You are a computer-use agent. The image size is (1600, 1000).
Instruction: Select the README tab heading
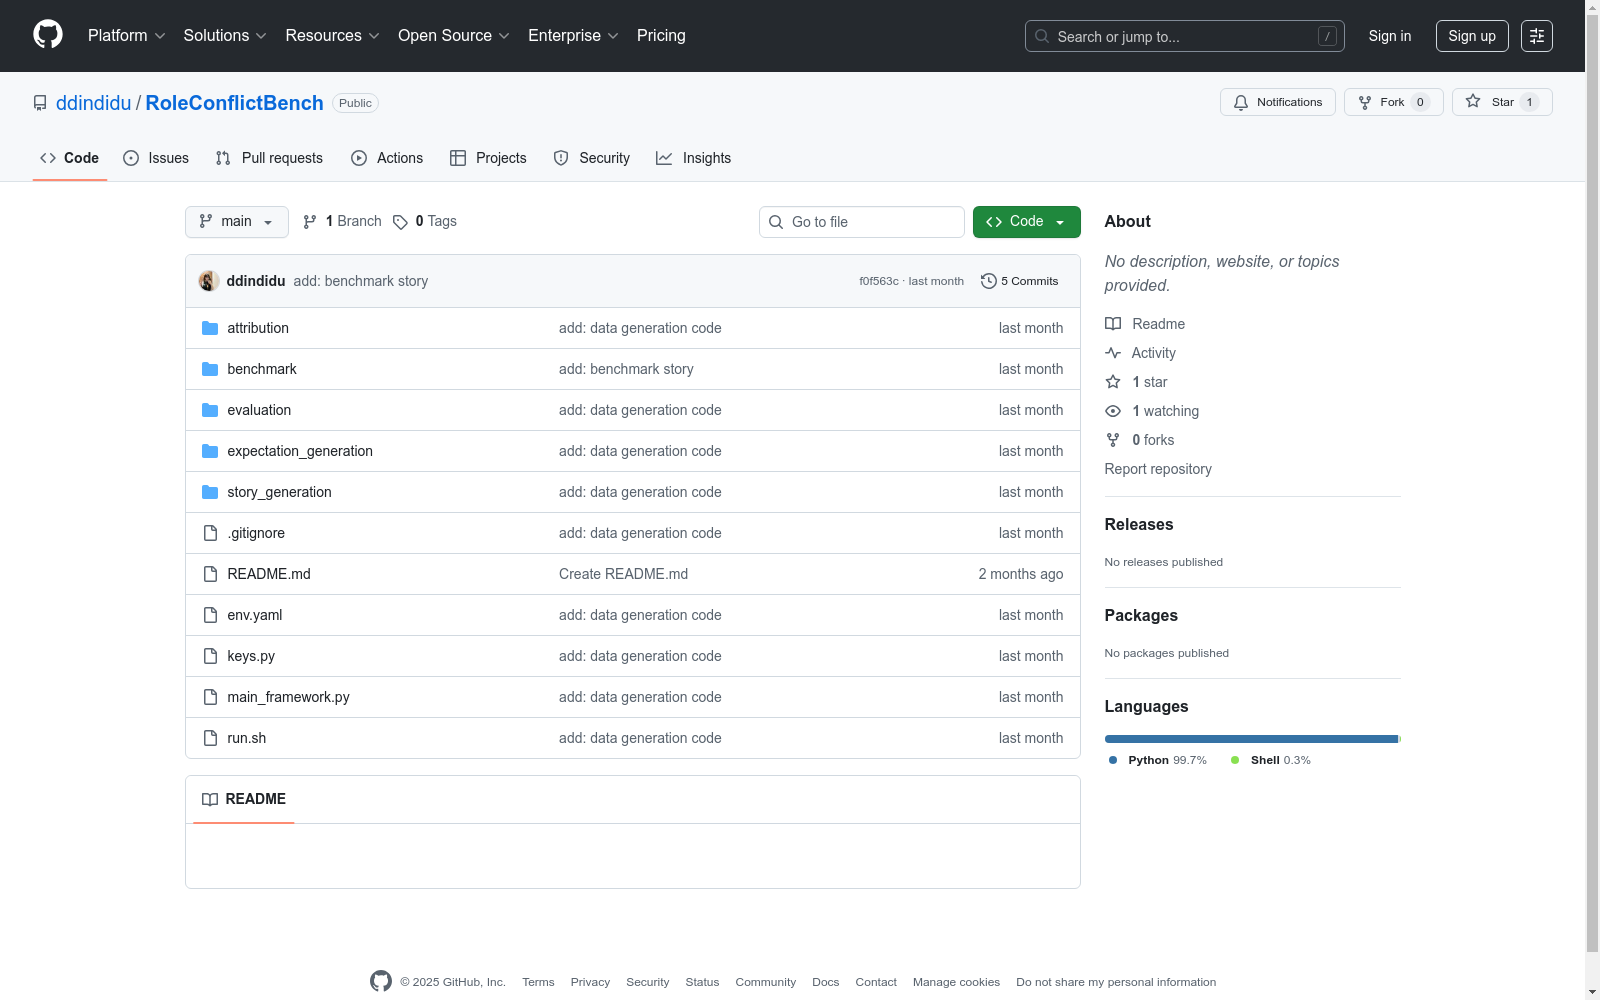[x=244, y=799]
